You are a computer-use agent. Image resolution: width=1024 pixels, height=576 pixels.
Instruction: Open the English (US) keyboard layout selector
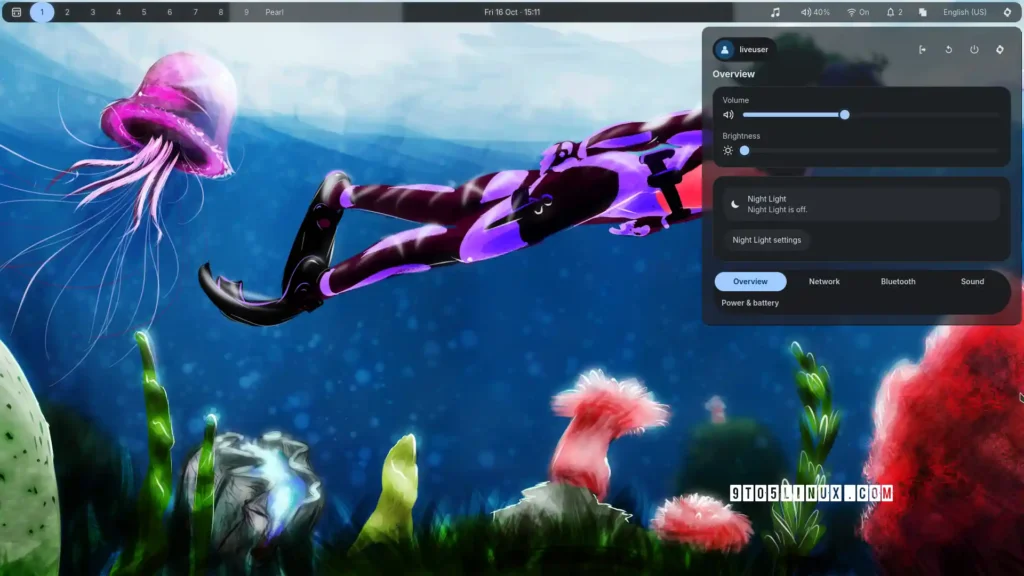tap(965, 12)
